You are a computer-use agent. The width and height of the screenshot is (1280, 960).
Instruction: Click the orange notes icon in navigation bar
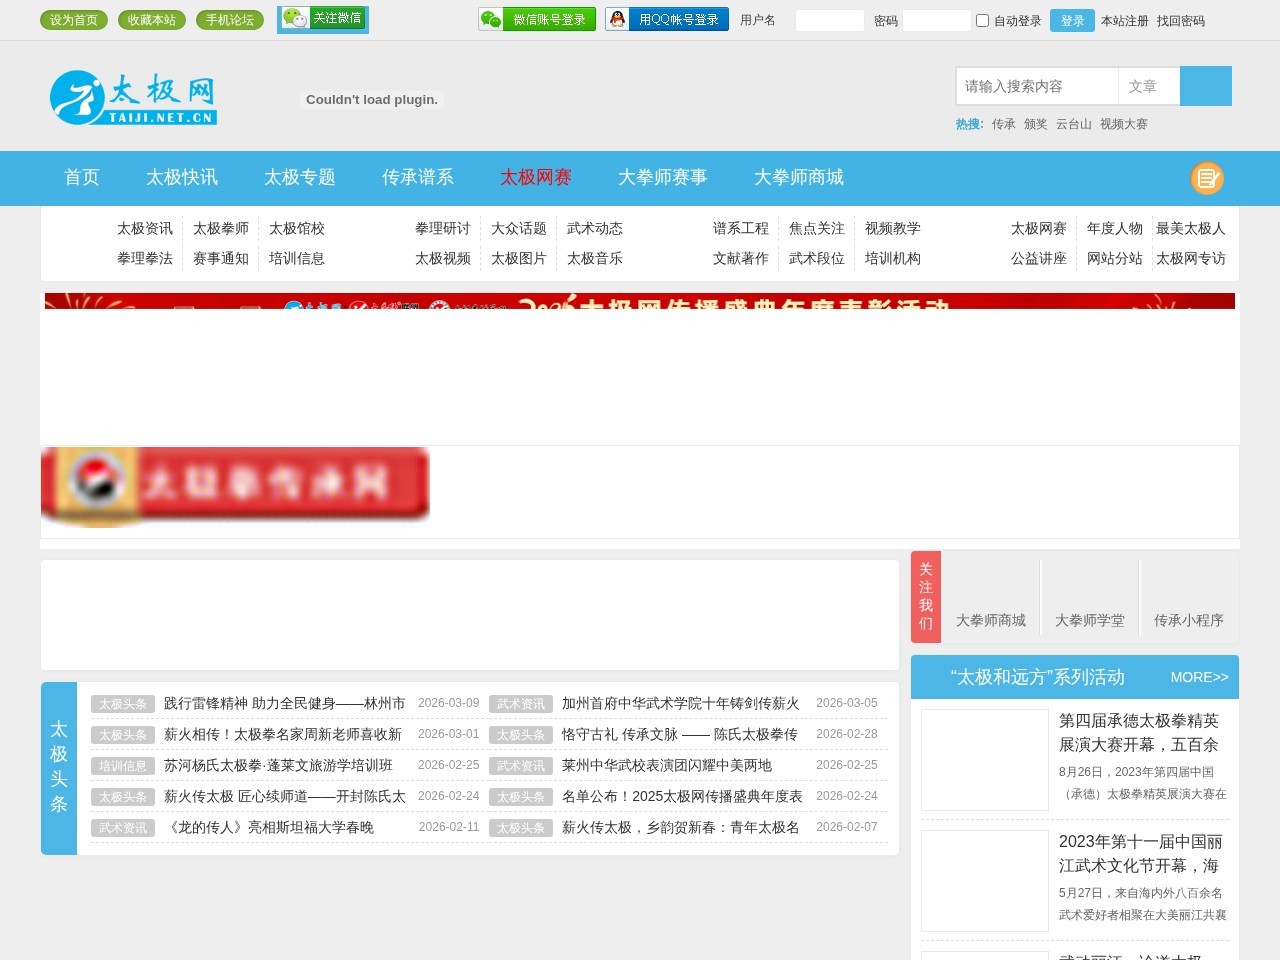[1207, 178]
